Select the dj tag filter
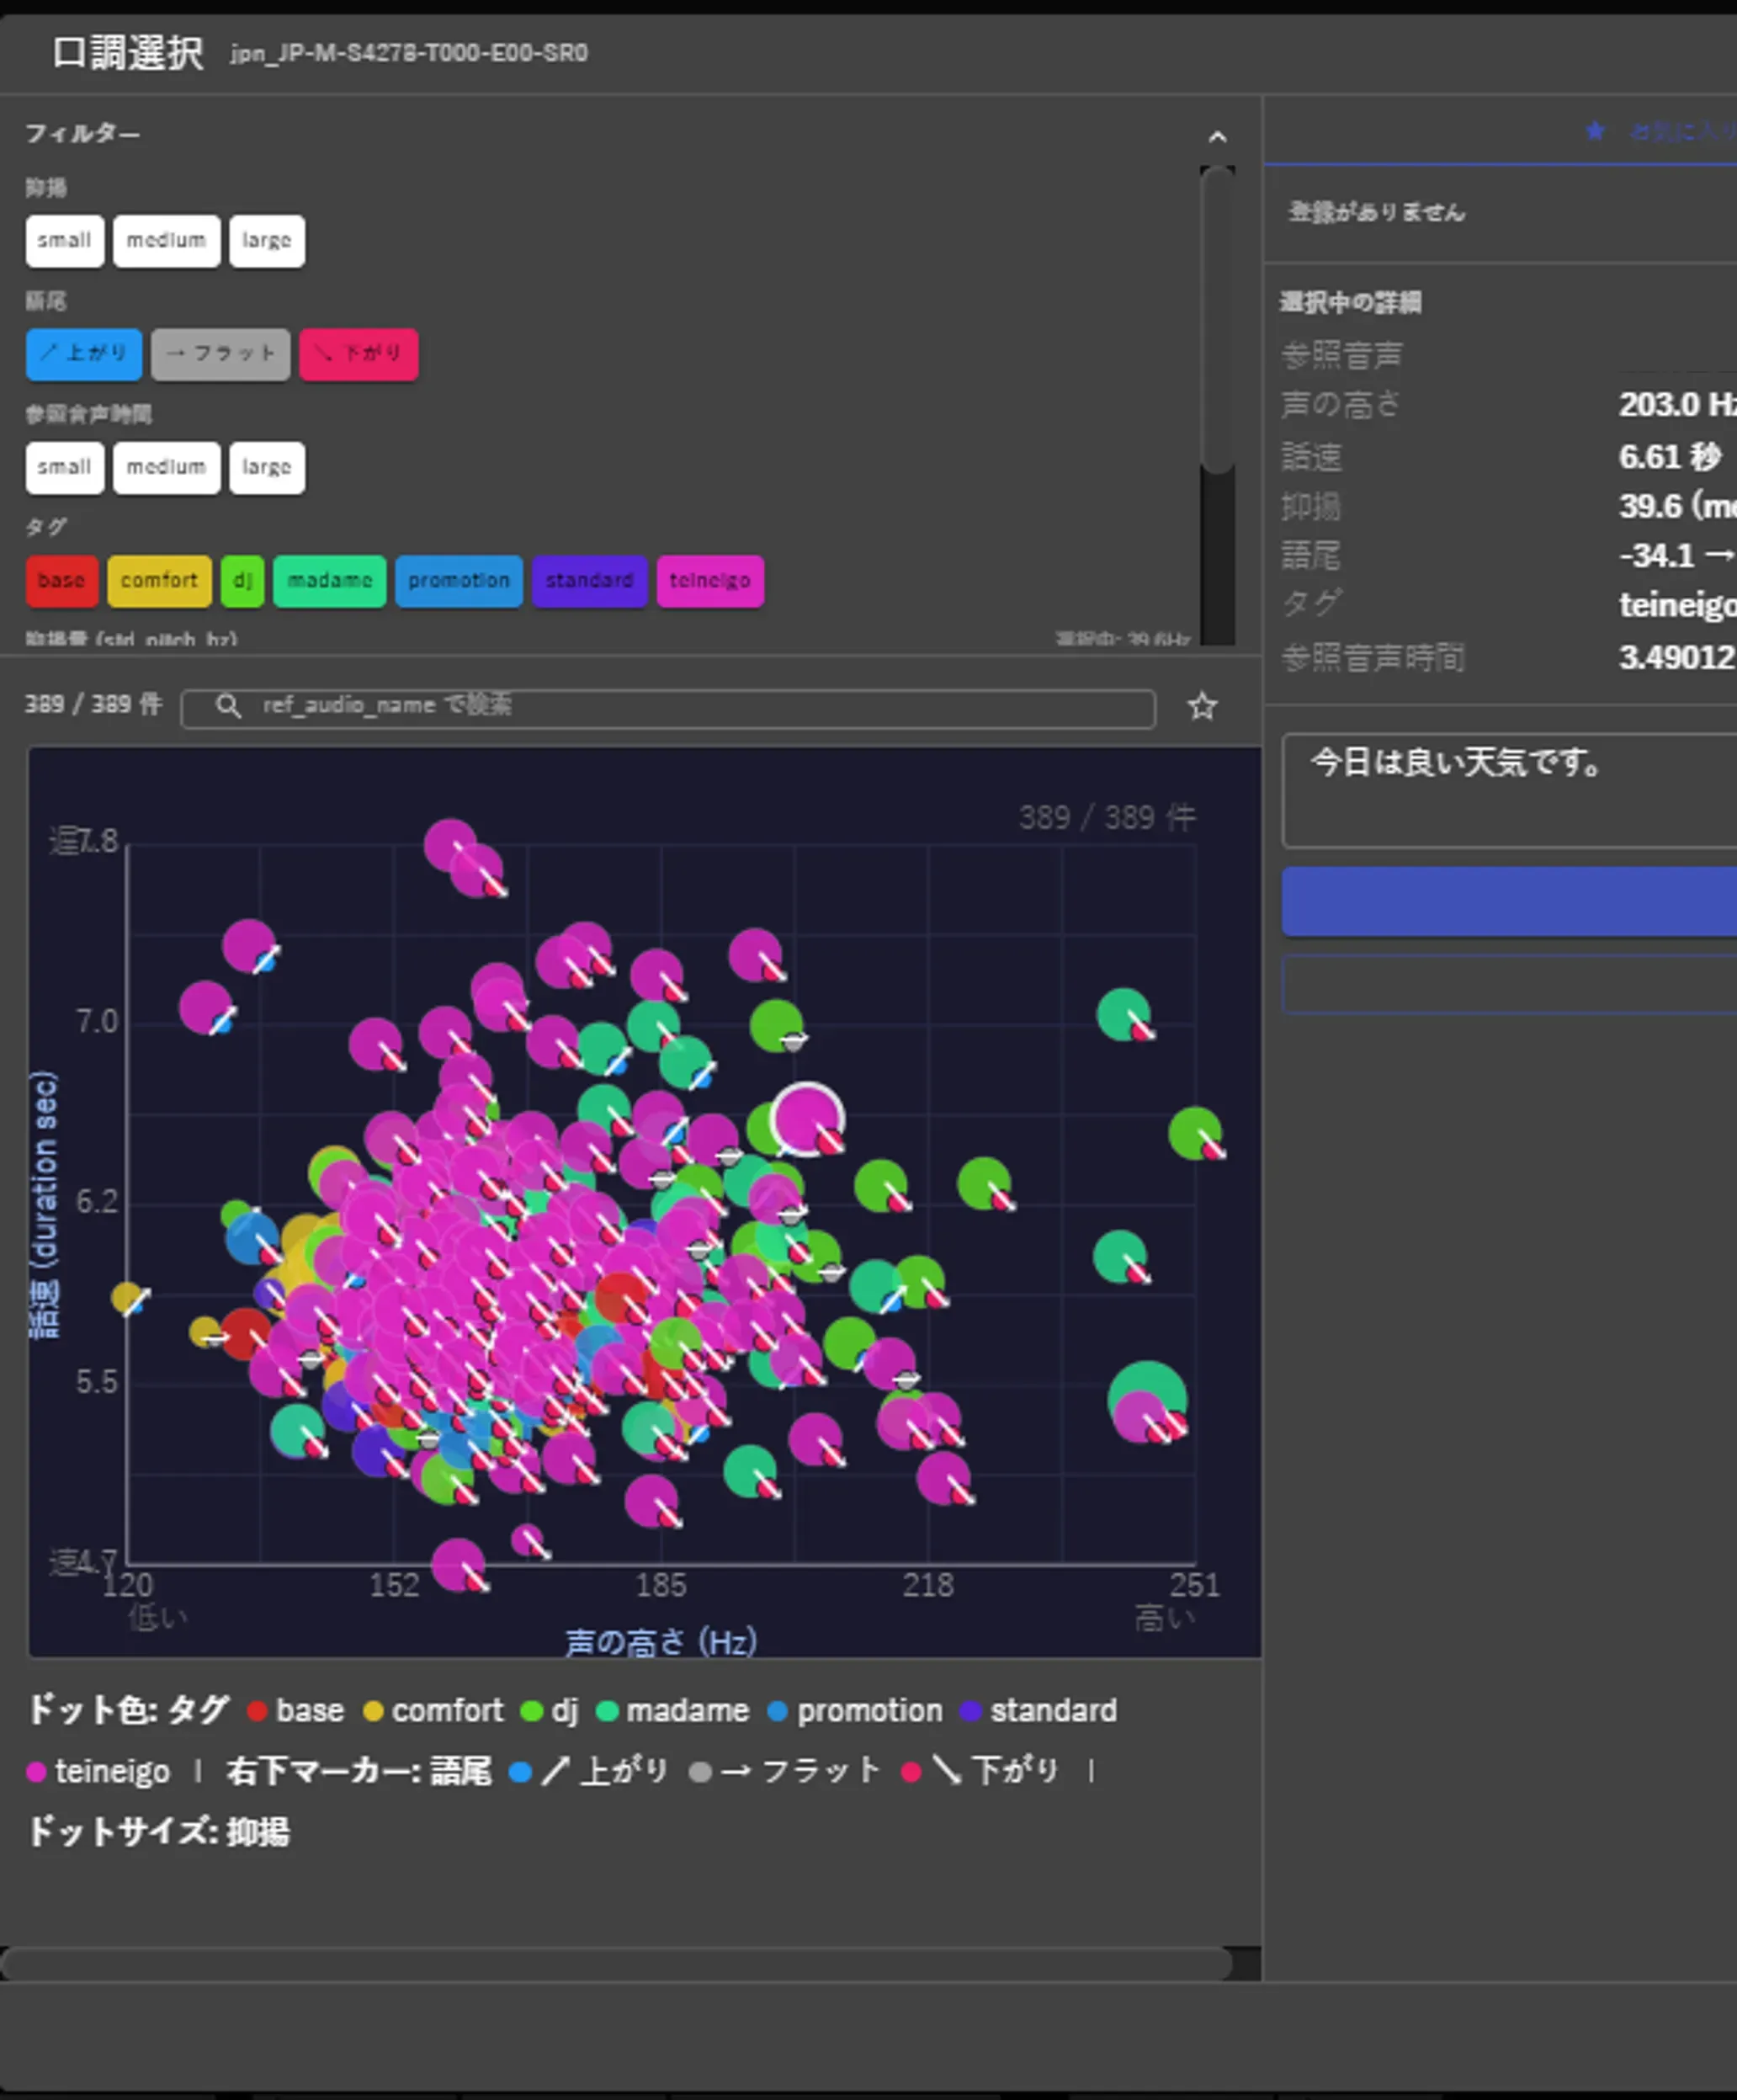This screenshot has width=1737, height=2100. point(242,581)
